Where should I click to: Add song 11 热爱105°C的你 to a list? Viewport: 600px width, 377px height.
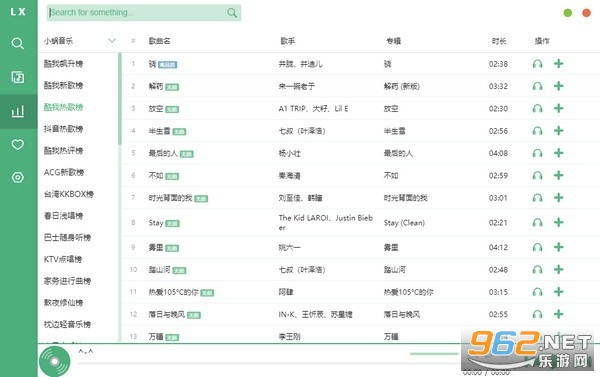tap(559, 292)
